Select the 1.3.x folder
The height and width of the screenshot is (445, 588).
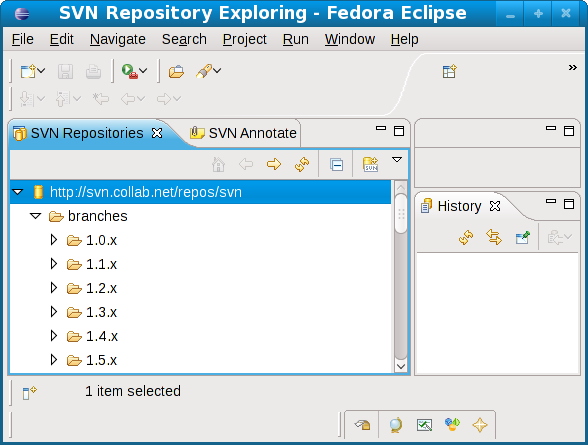pos(92,312)
